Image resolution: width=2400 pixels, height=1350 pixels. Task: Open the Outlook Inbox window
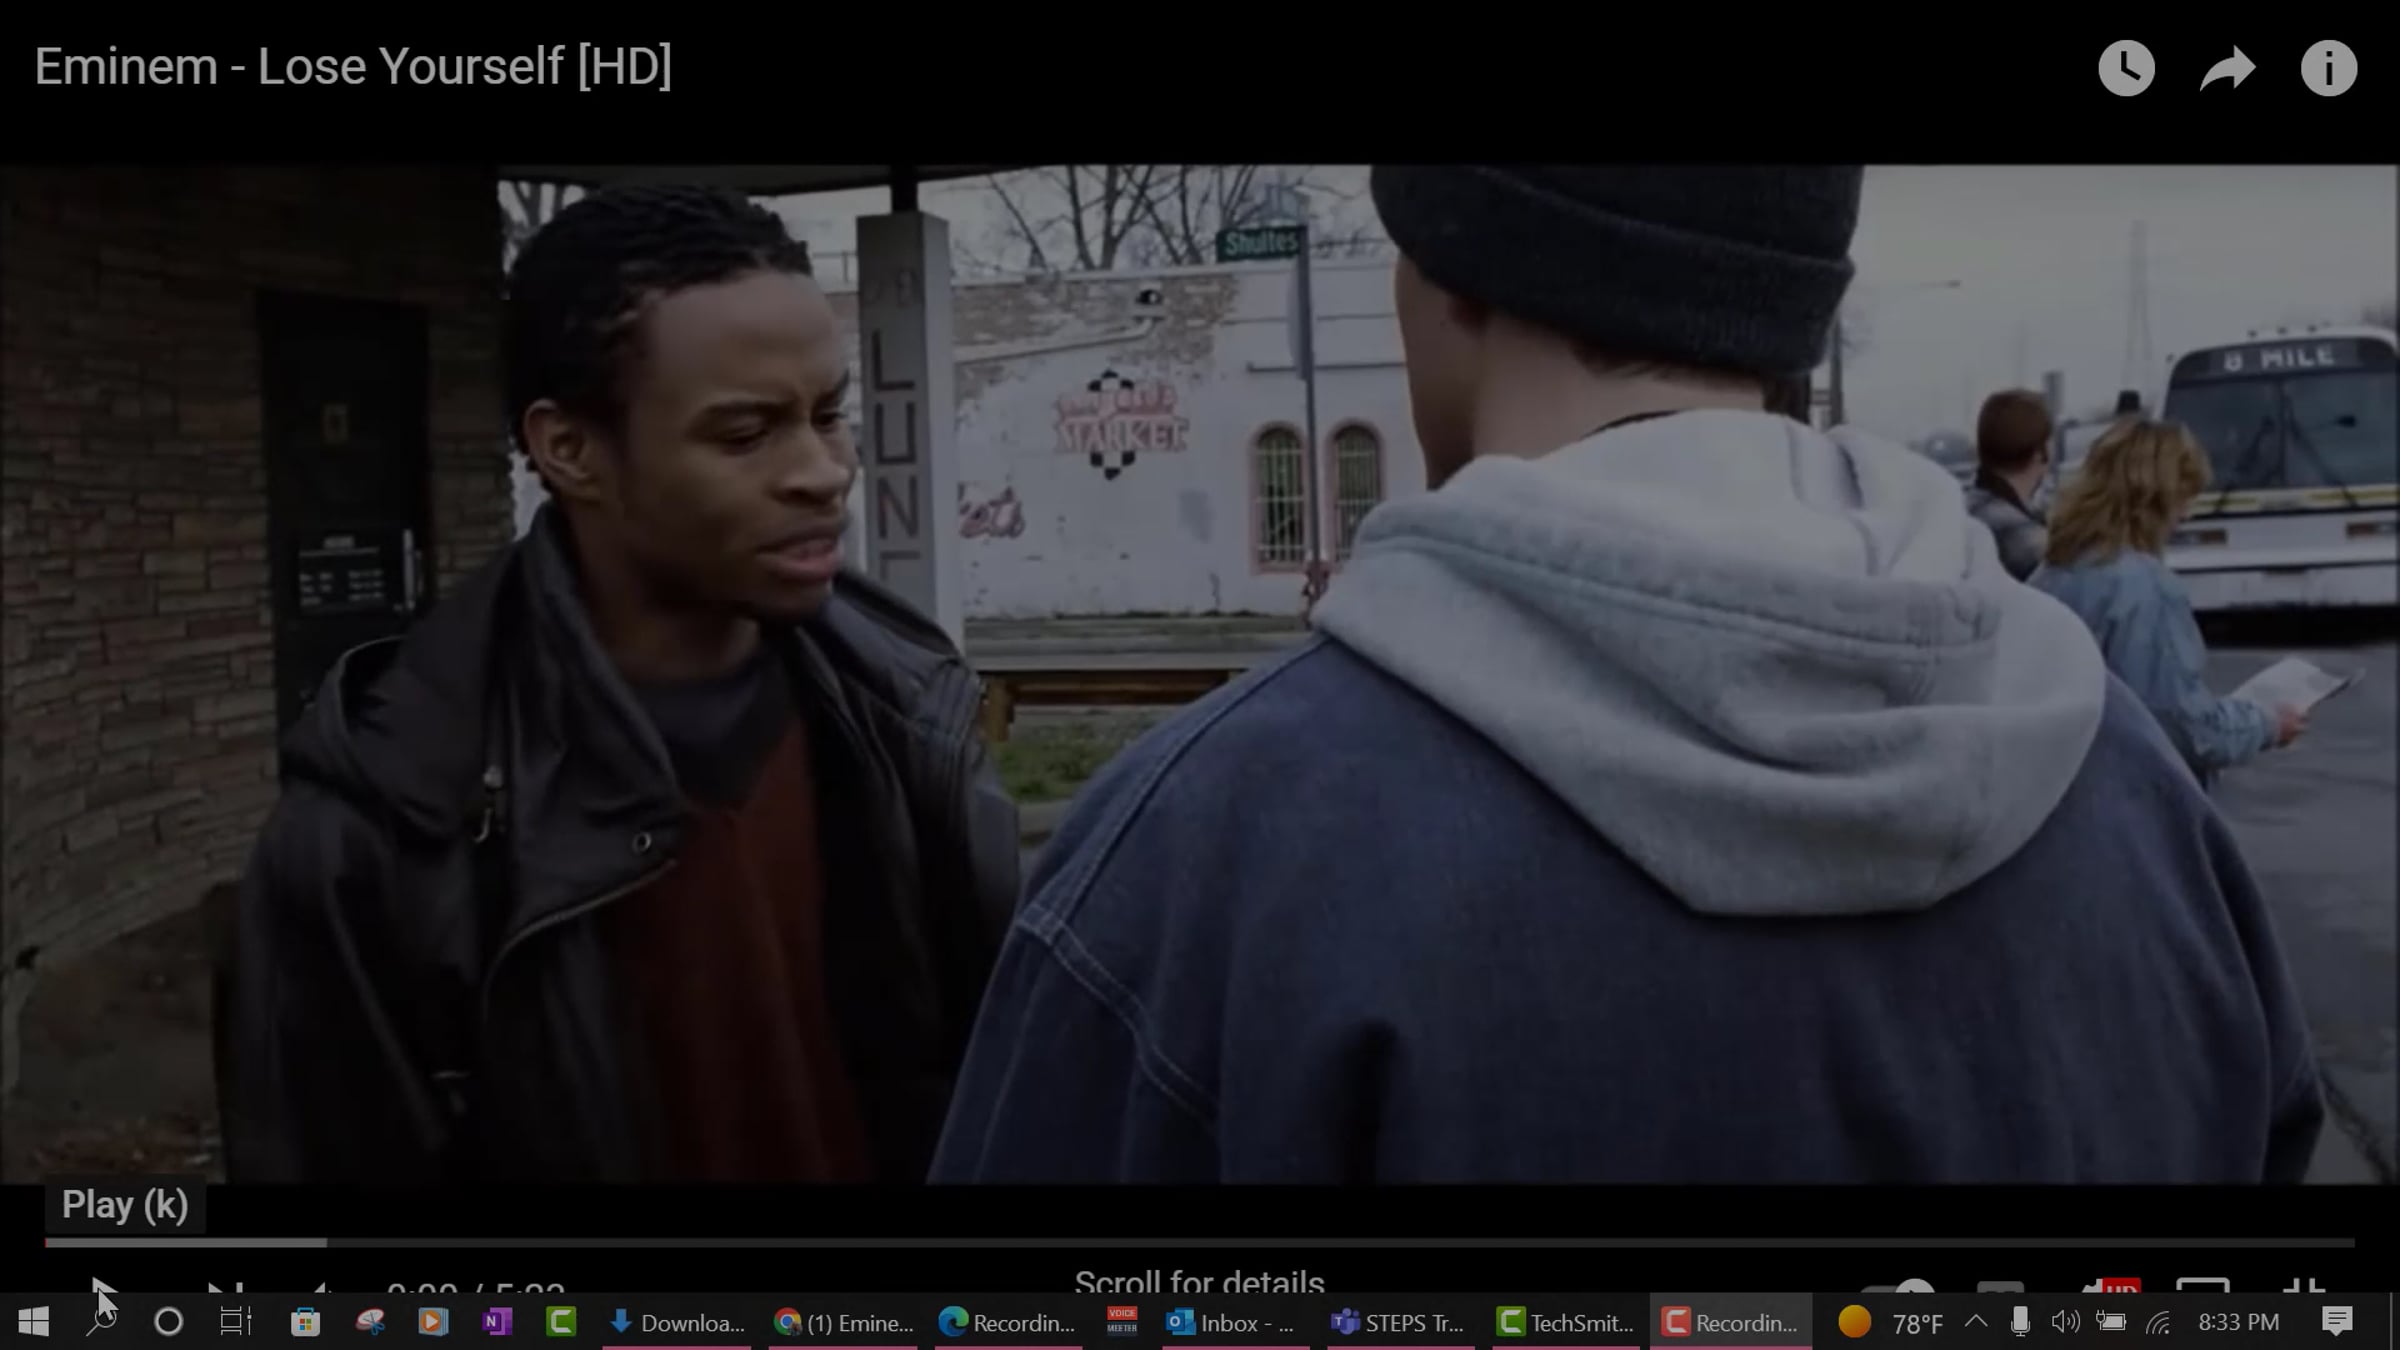[1232, 1322]
